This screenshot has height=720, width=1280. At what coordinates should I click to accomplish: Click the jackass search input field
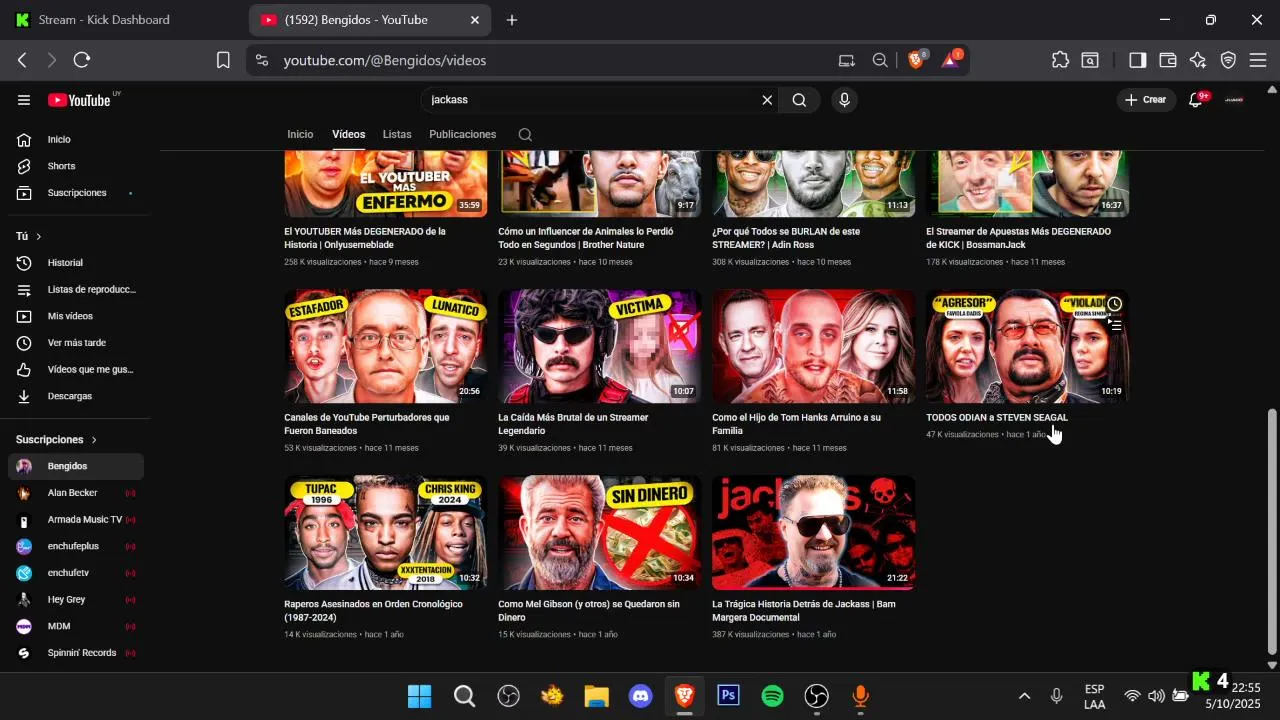(x=590, y=100)
